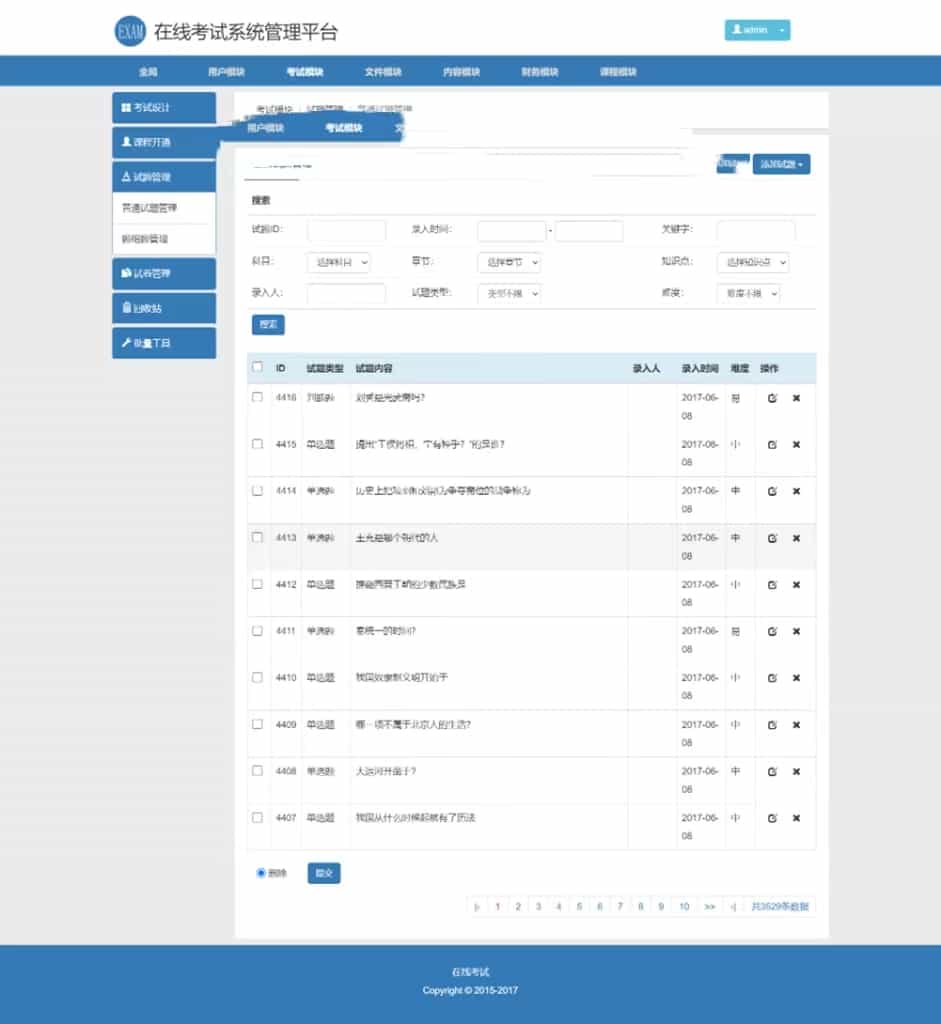The width and height of the screenshot is (941, 1024).
Task: Delete question row 4408
Action: click(x=796, y=771)
